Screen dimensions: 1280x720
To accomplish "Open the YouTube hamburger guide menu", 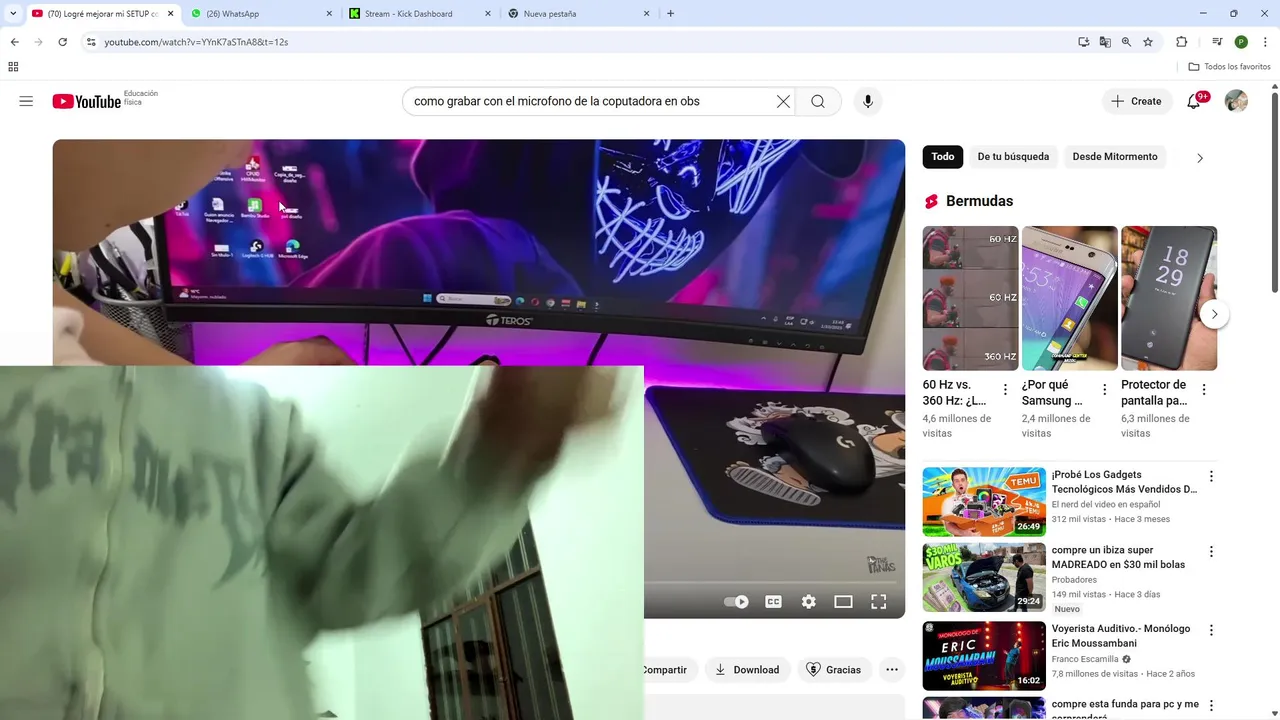I will (x=26, y=101).
